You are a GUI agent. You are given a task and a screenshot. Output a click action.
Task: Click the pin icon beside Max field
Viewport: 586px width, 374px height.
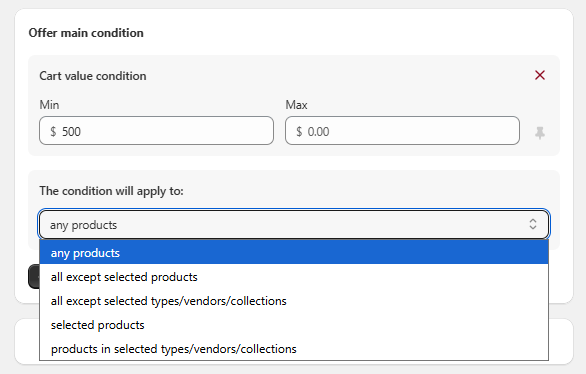pos(540,133)
